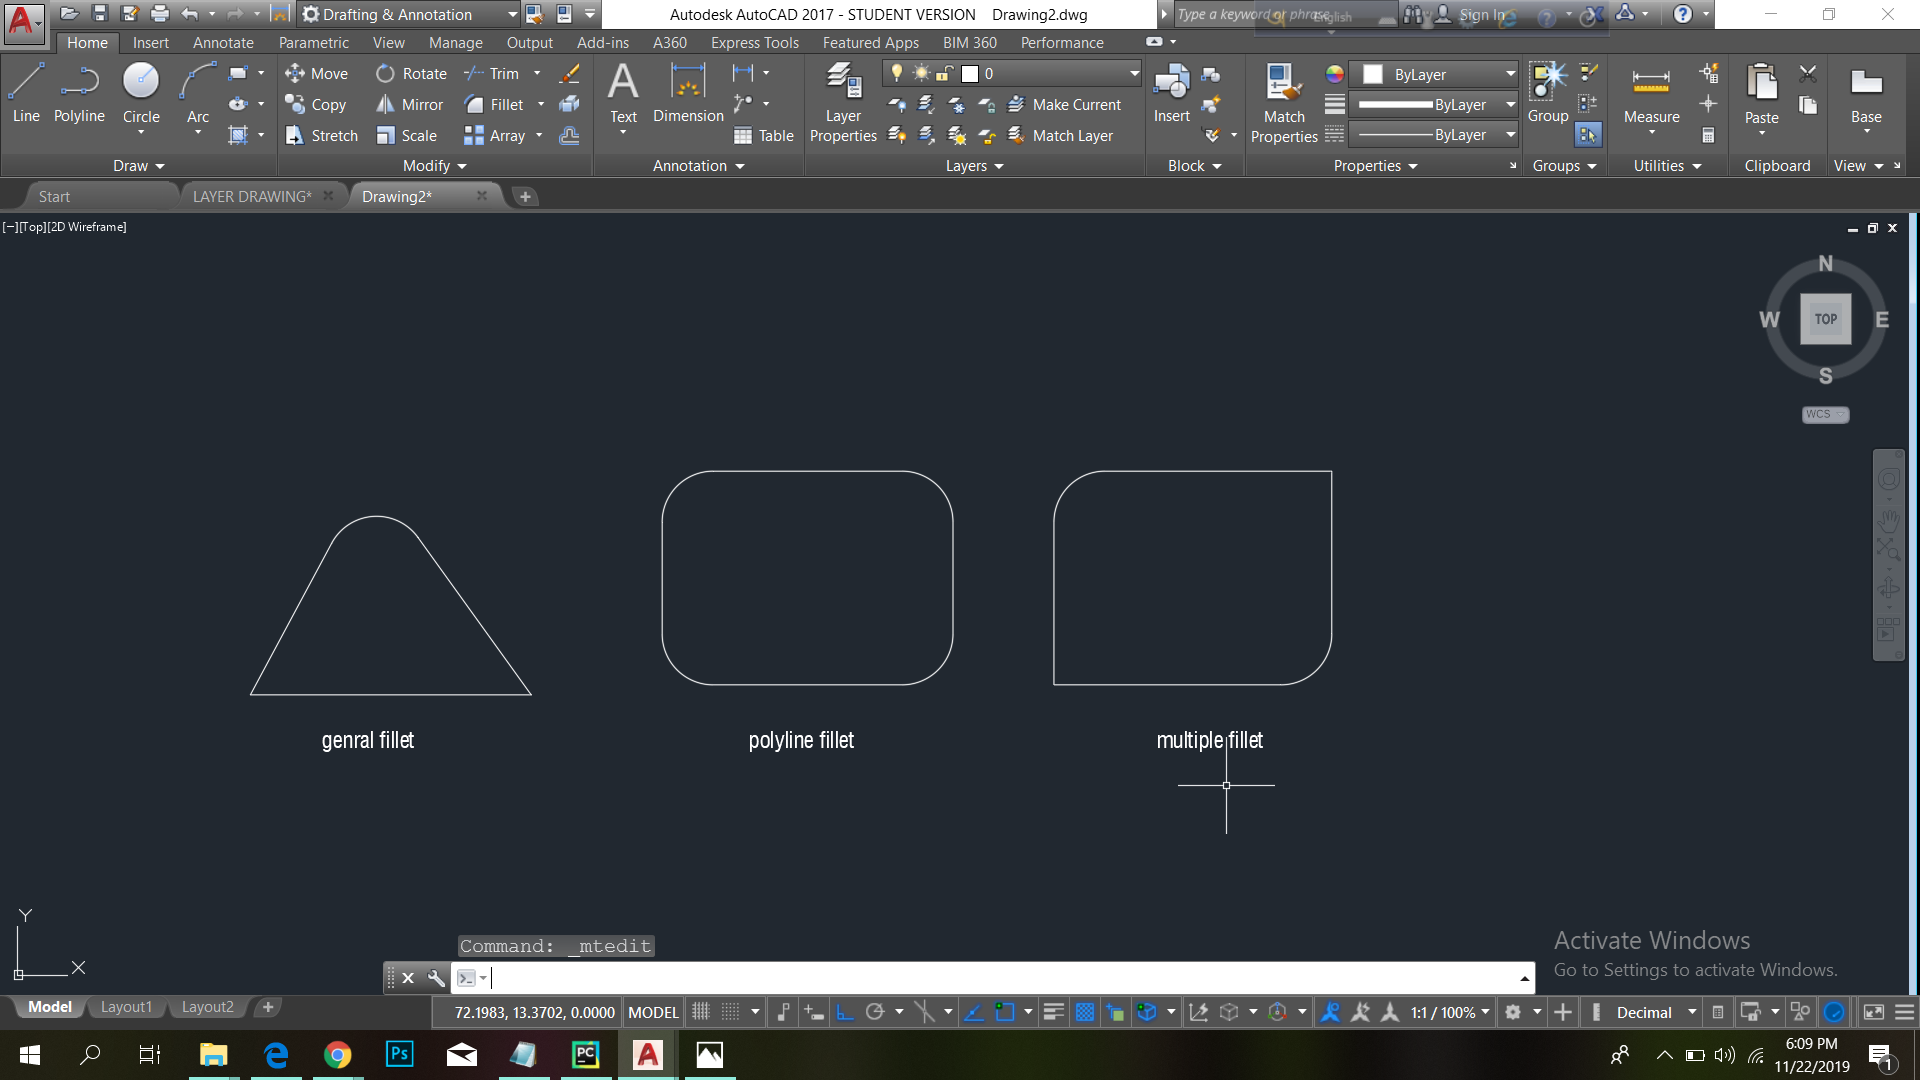Click the Trim tool

[x=491, y=73]
